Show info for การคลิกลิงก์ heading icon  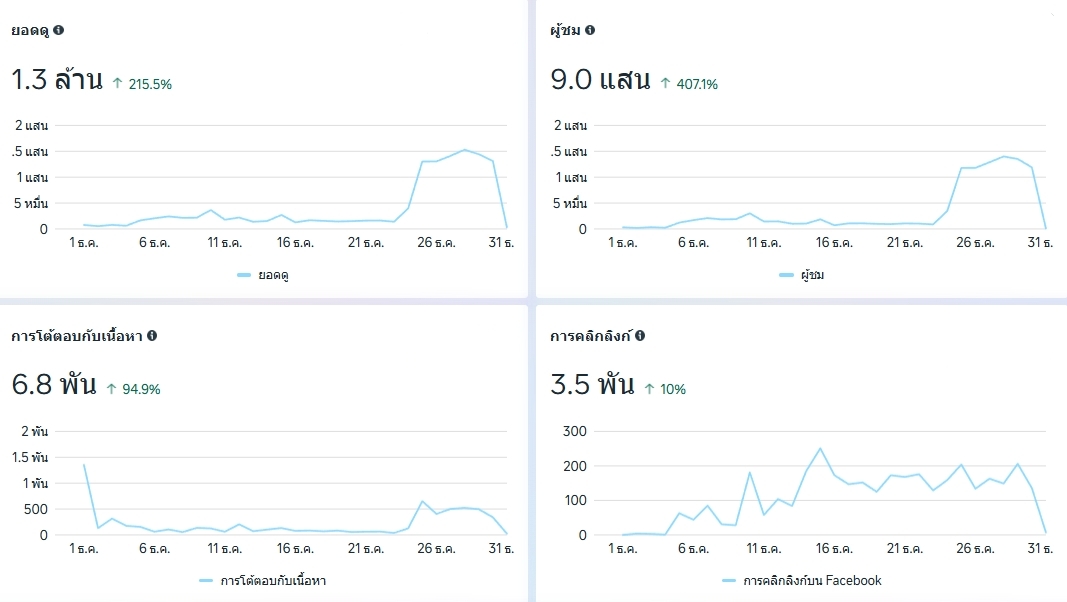[640, 336]
